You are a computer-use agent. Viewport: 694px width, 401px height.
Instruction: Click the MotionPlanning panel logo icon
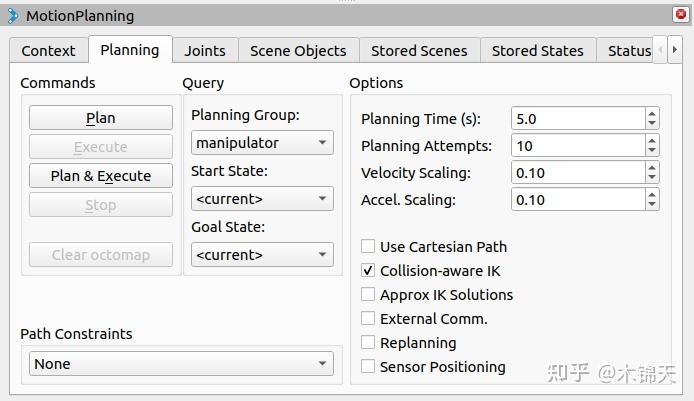13,16
